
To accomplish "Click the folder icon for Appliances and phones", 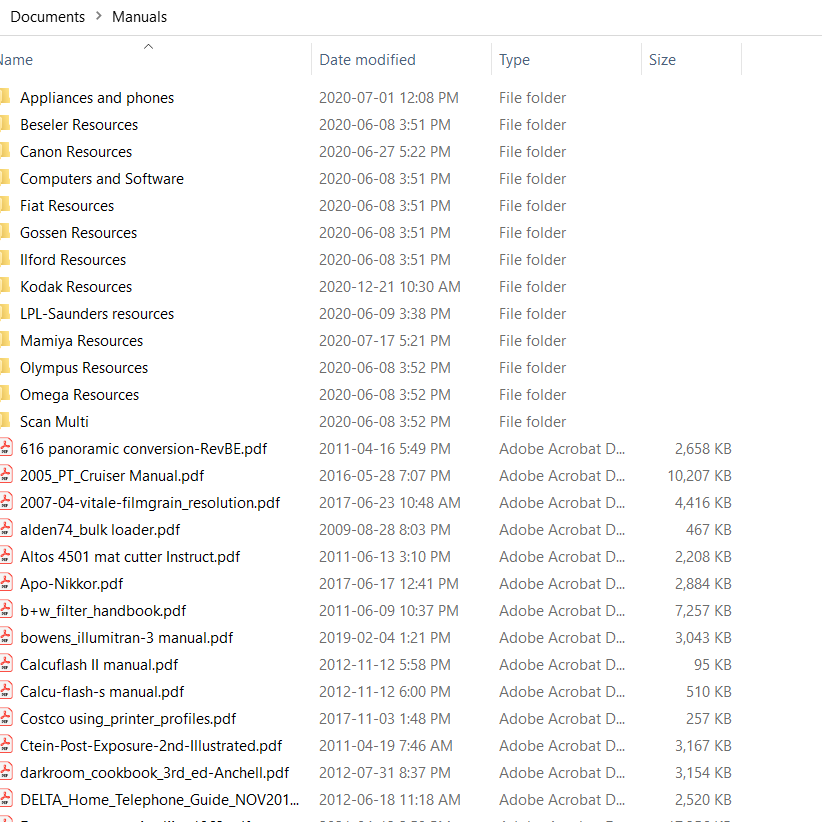I will tap(5, 97).
